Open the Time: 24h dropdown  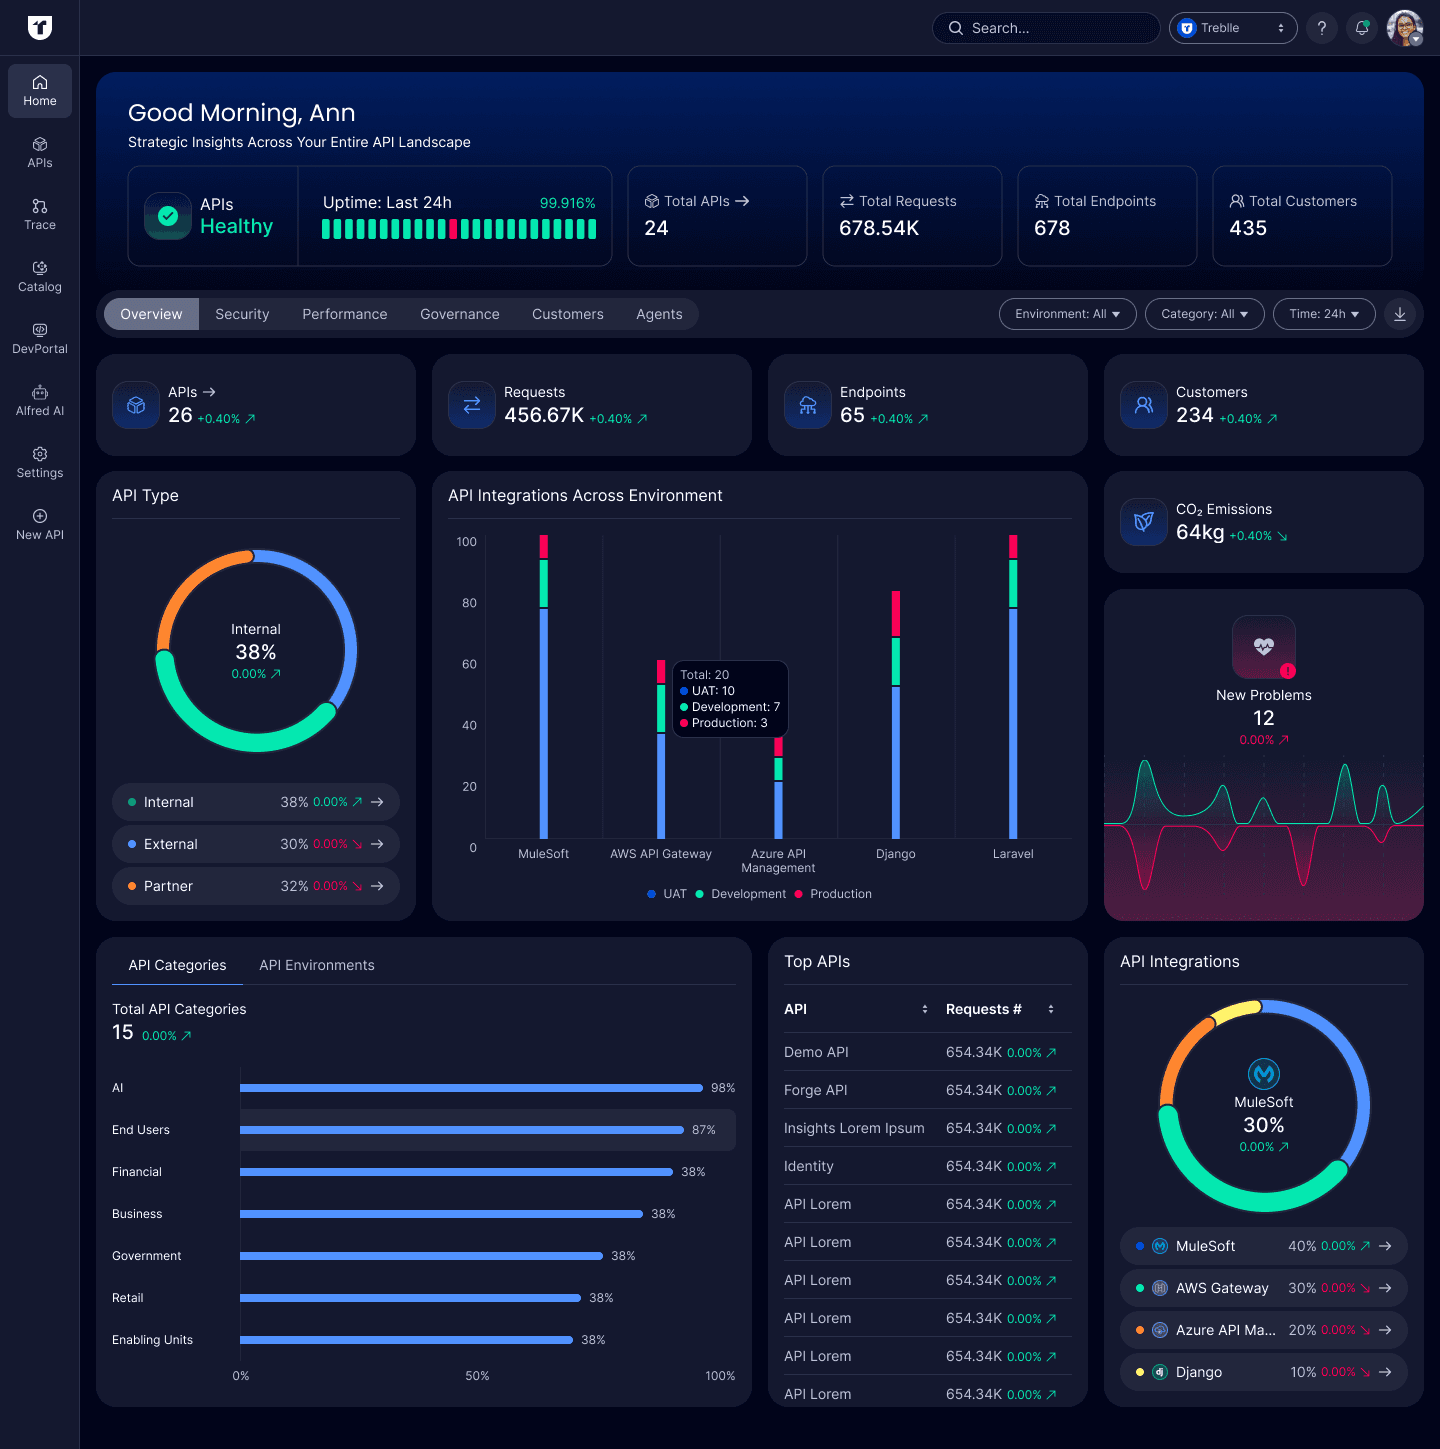coord(1323,314)
